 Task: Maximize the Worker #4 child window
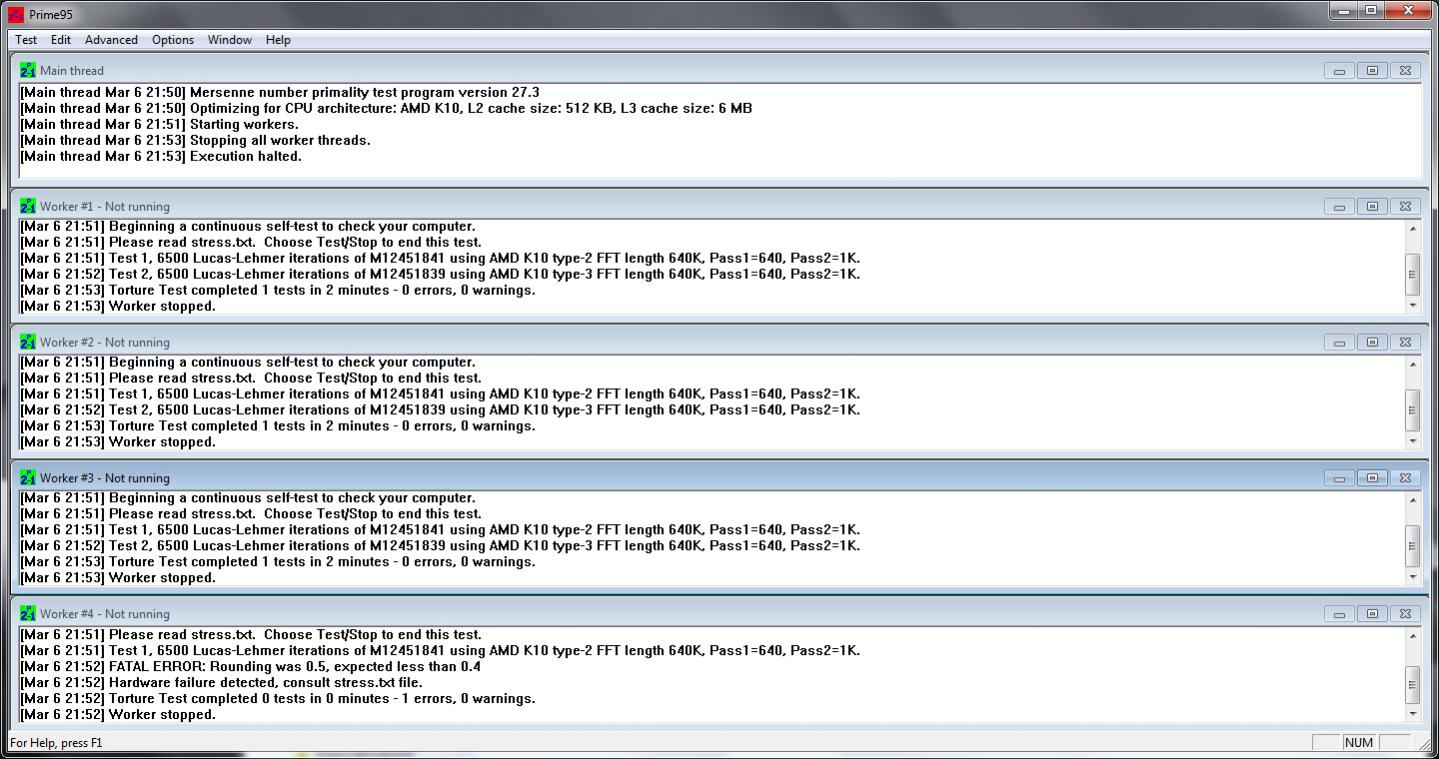pos(1372,615)
